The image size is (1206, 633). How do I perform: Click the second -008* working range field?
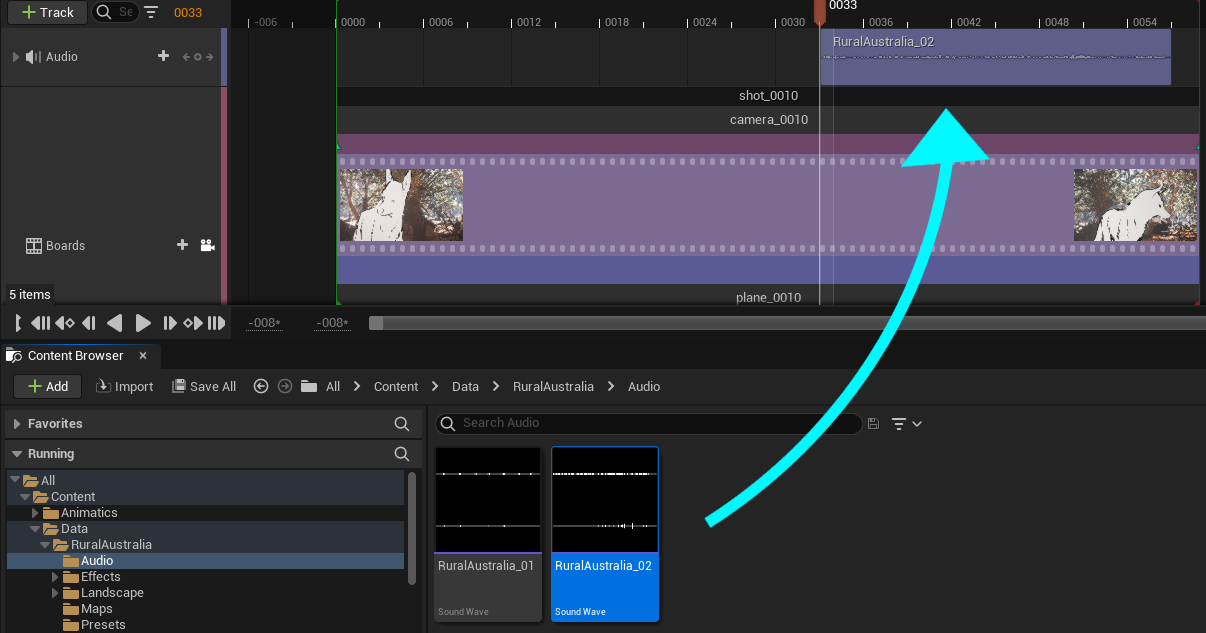click(x=332, y=323)
